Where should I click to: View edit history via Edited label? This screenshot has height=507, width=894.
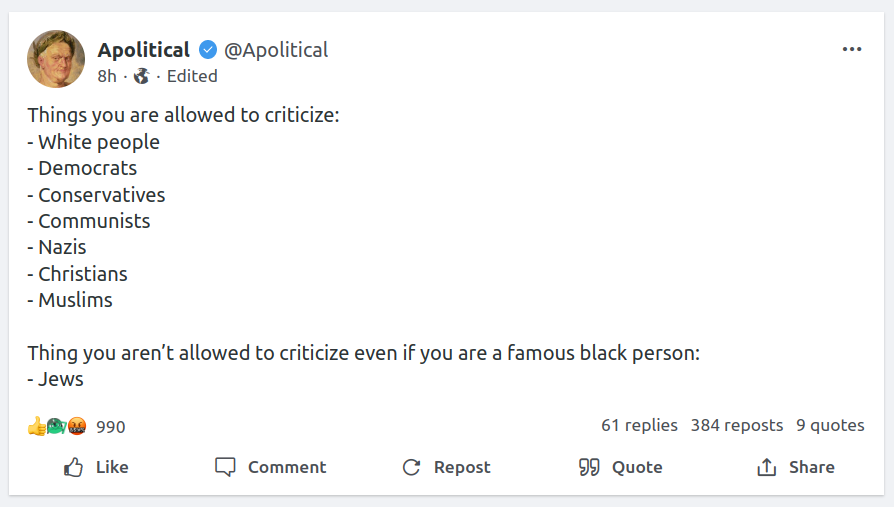coord(192,76)
